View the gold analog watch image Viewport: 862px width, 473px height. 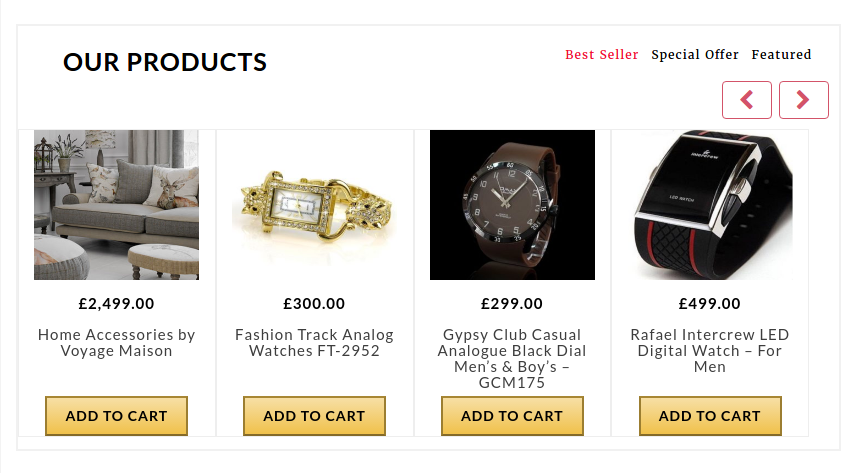pos(314,205)
